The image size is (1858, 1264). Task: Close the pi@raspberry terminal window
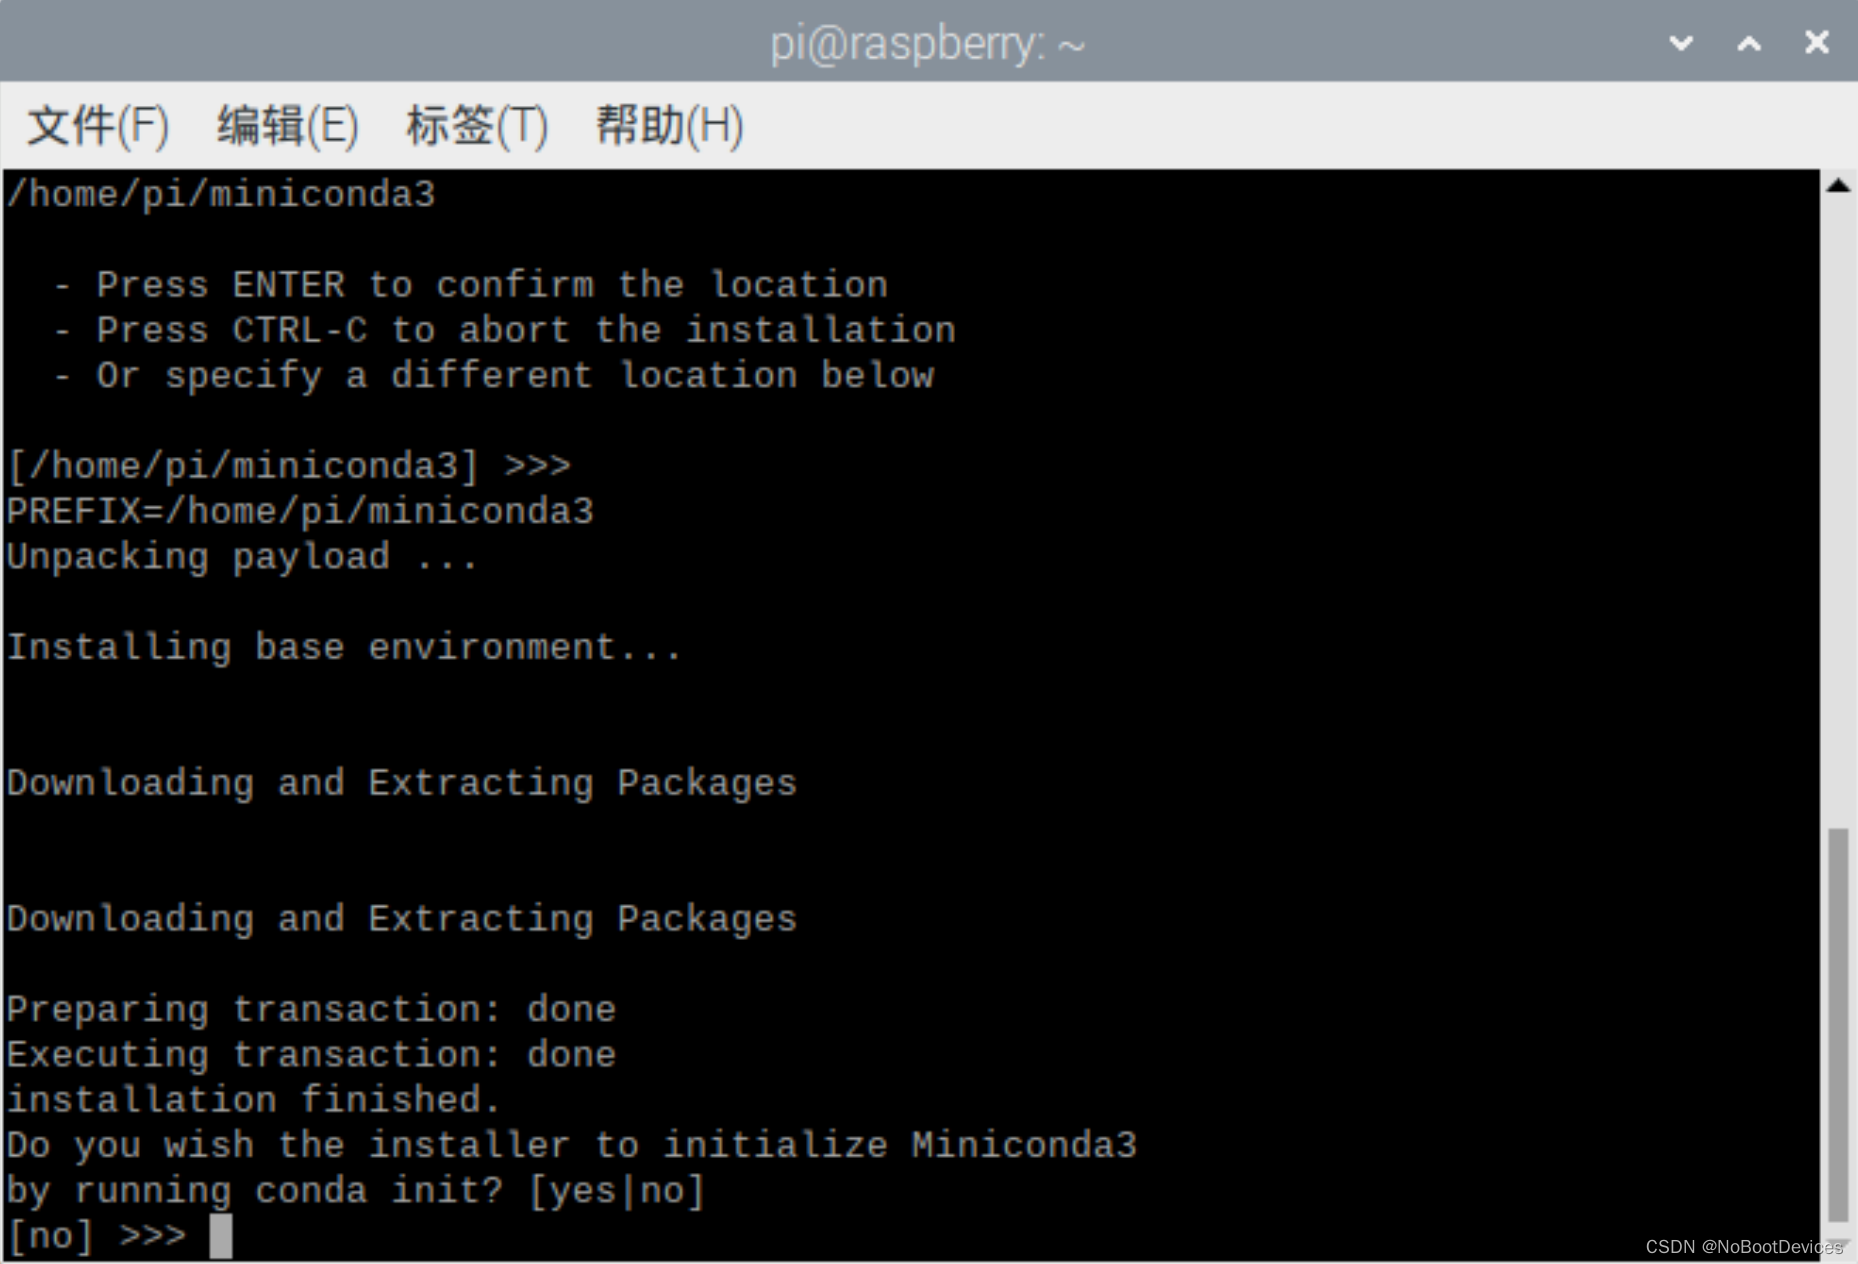(x=1816, y=42)
